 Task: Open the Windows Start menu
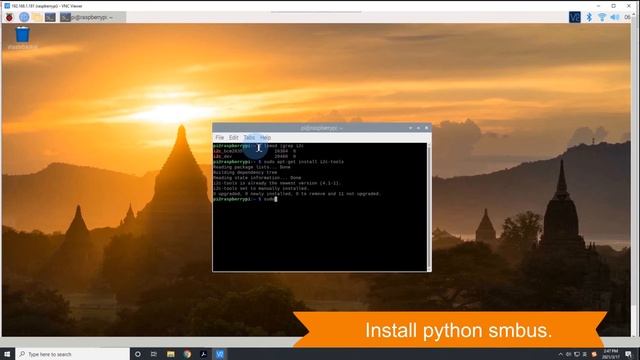tap(7, 354)
